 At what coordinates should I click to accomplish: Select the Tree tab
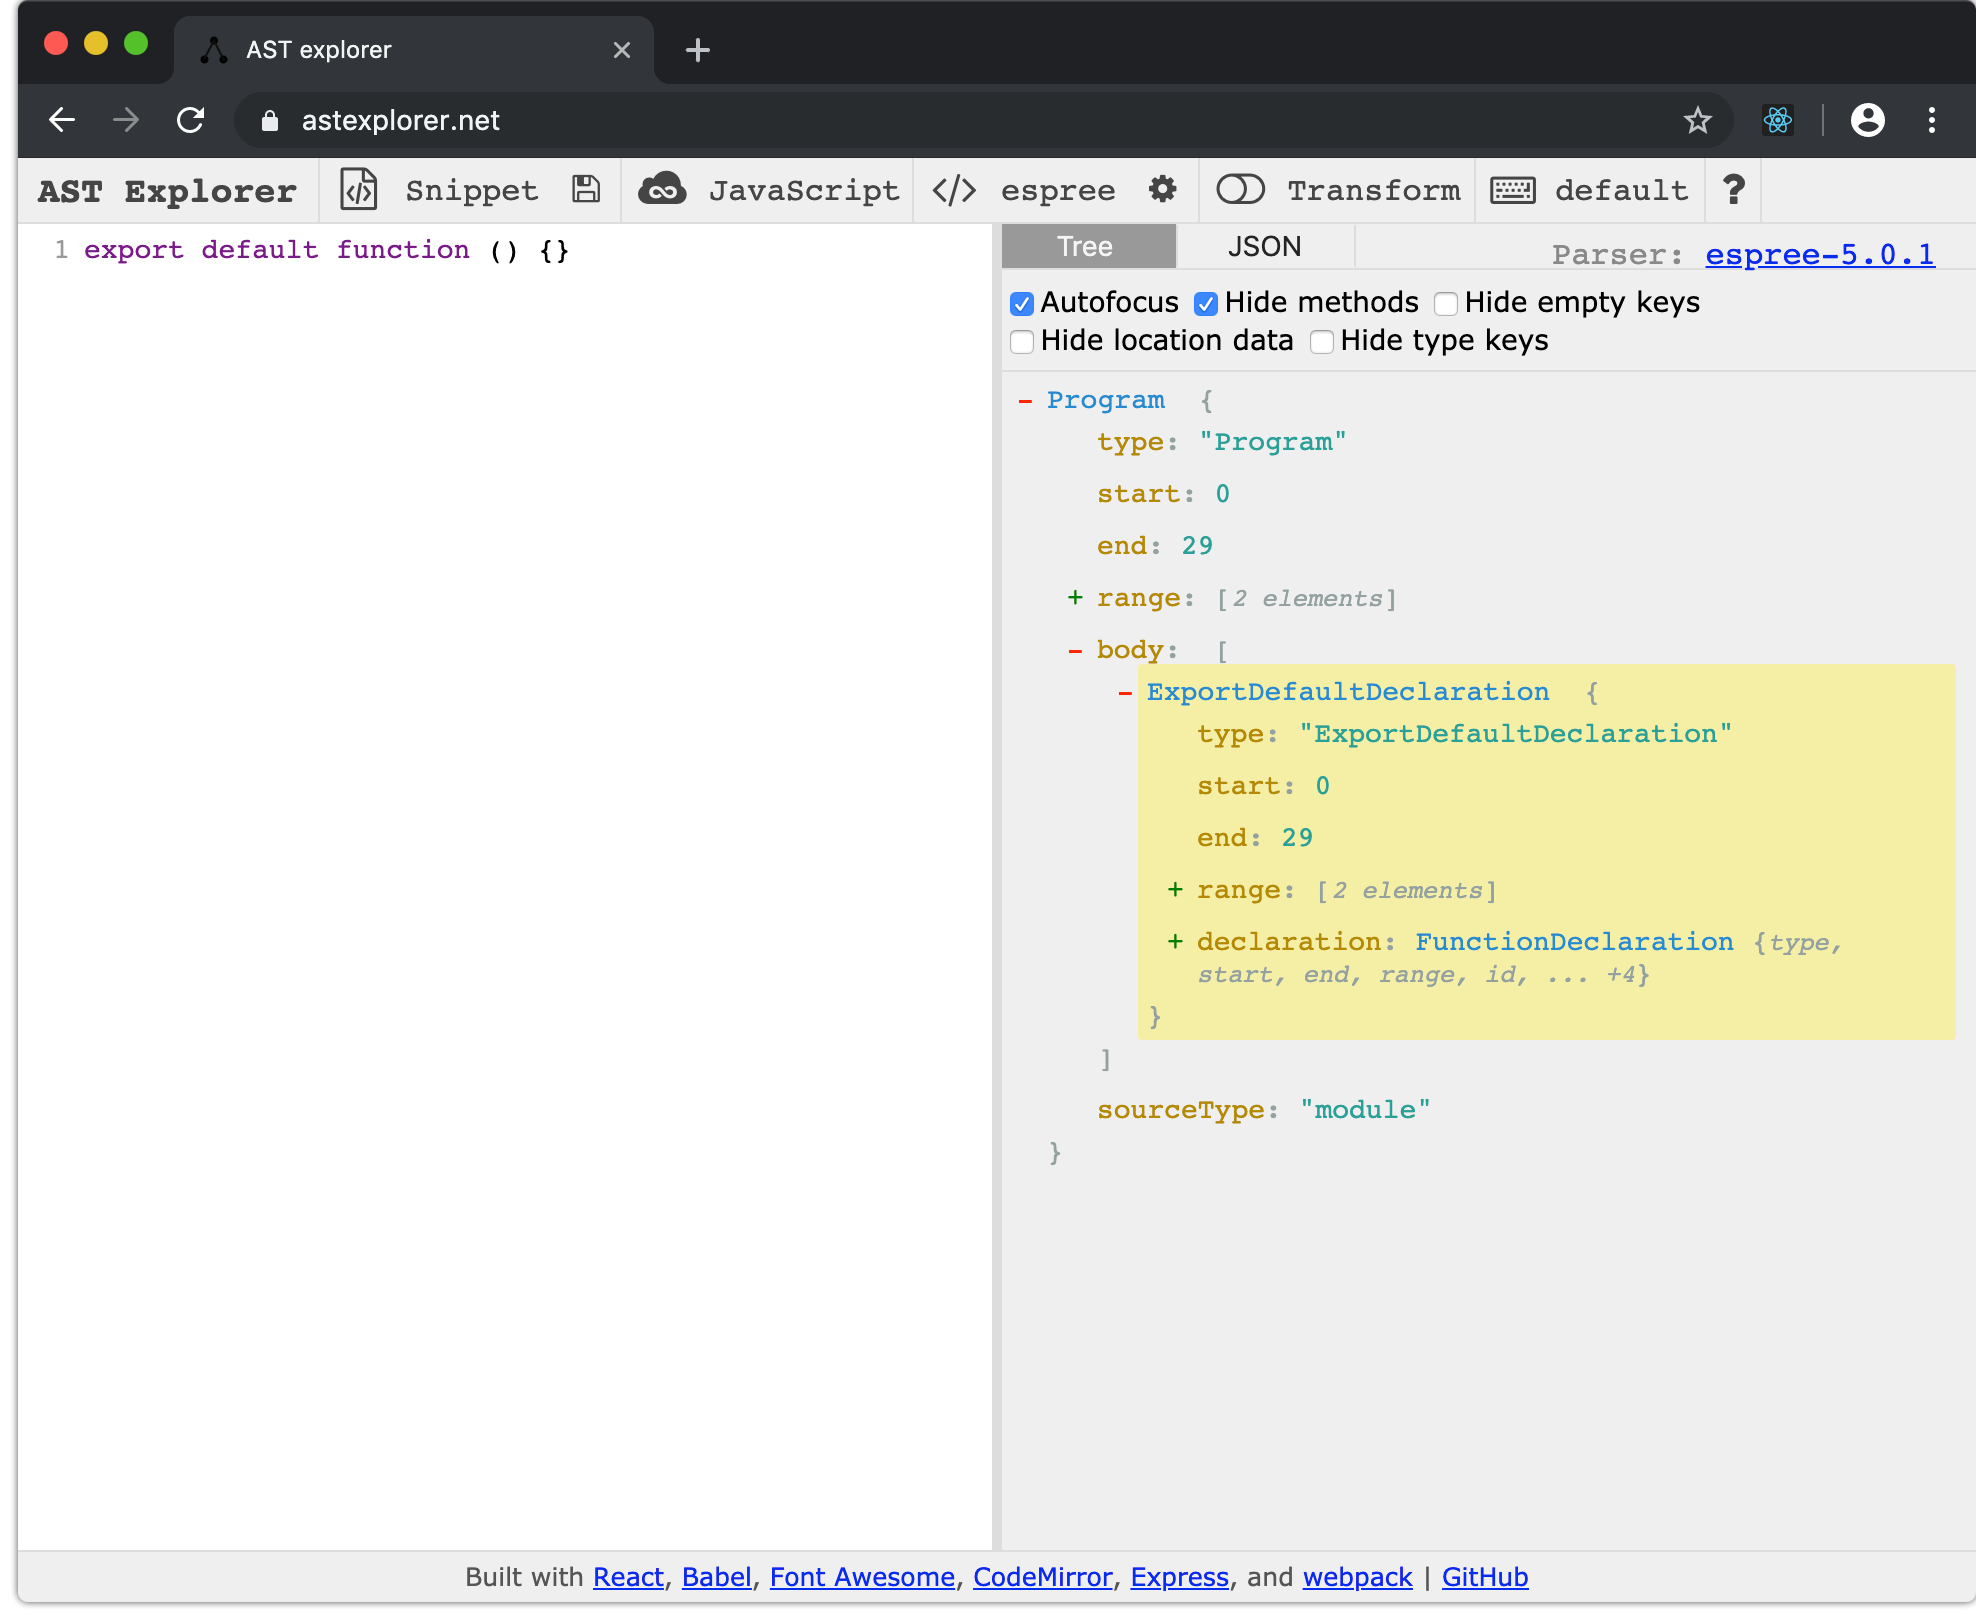pos(1087,246)
